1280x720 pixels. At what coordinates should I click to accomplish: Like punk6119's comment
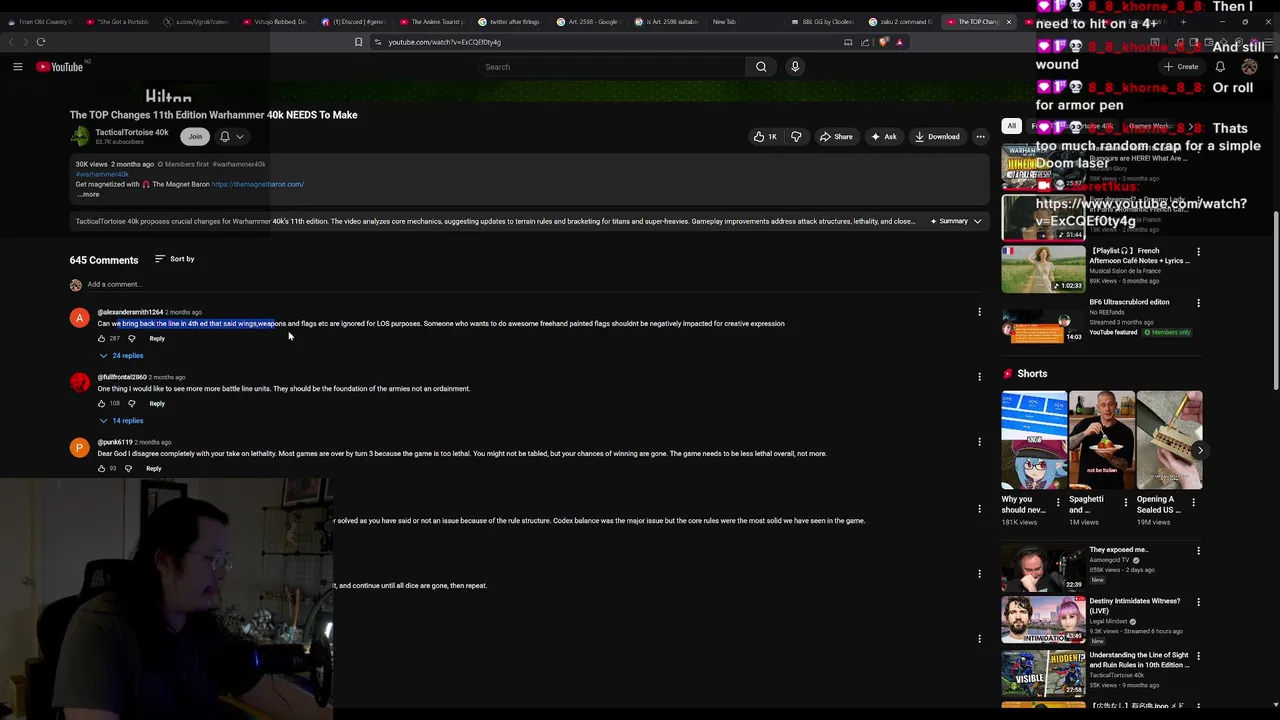[101, 469]
